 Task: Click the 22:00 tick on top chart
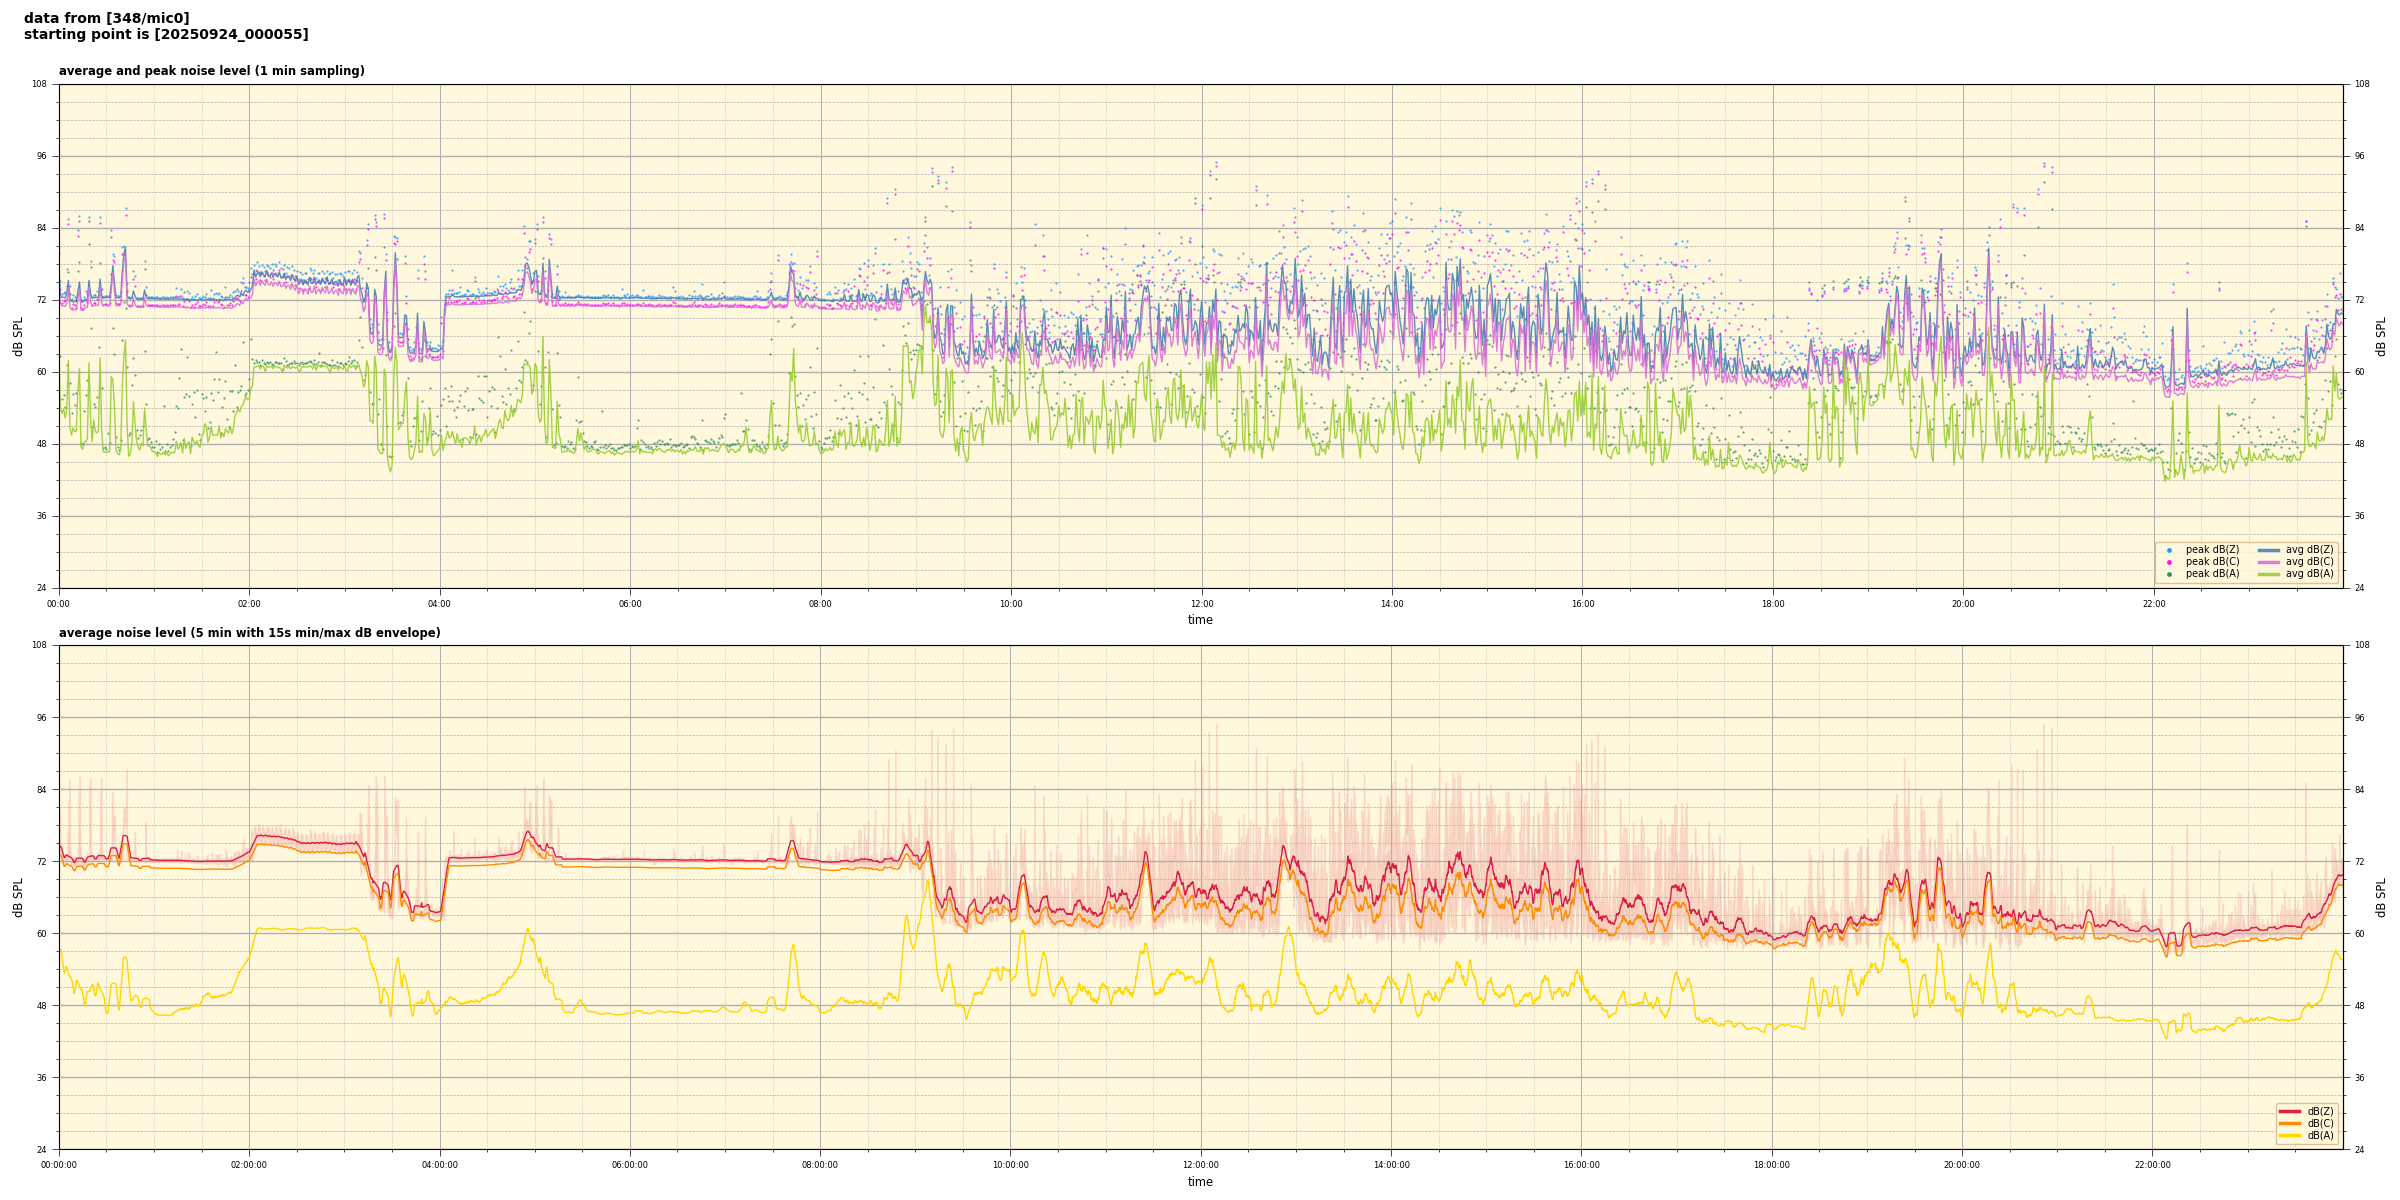point(2153,604)
